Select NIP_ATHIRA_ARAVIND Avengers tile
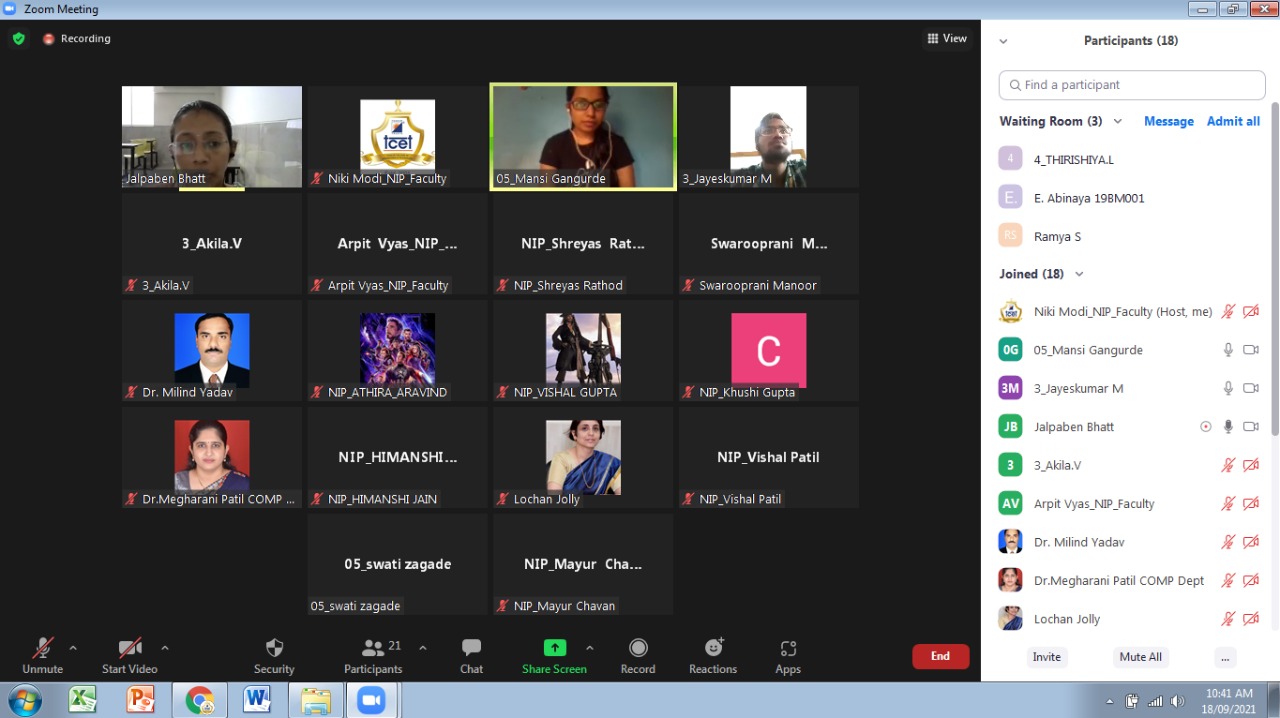Viewport: 1280px width, 718px height. tap(397, 351)
